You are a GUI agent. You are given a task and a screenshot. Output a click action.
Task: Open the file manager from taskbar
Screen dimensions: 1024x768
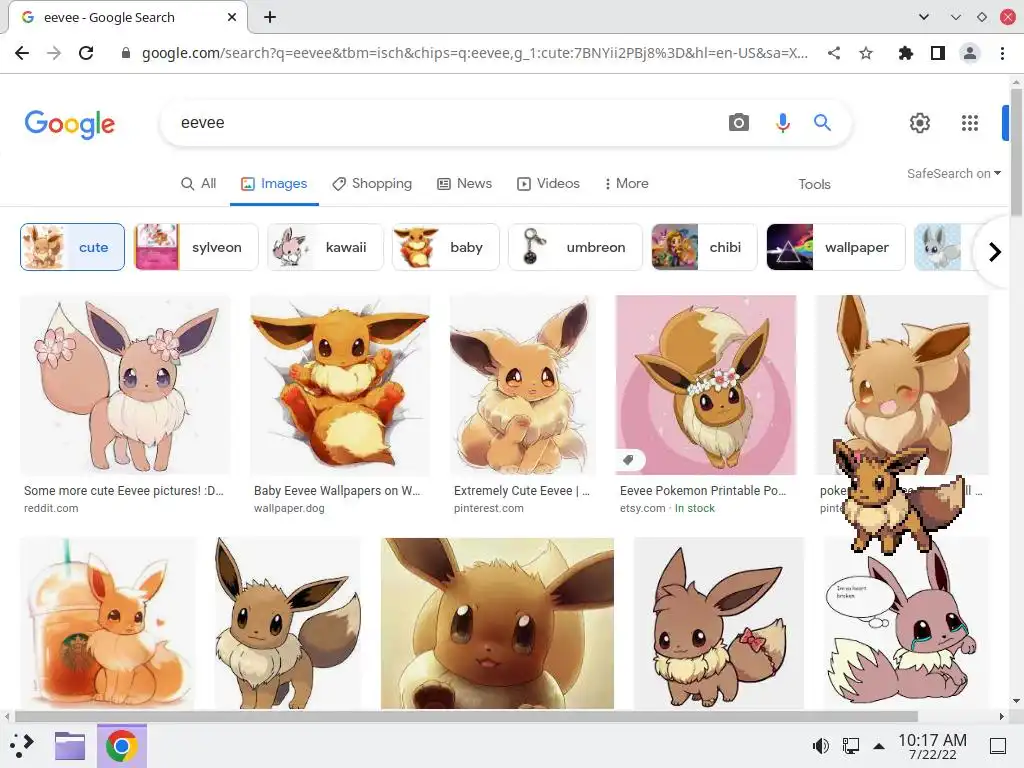tap(70, 745)
